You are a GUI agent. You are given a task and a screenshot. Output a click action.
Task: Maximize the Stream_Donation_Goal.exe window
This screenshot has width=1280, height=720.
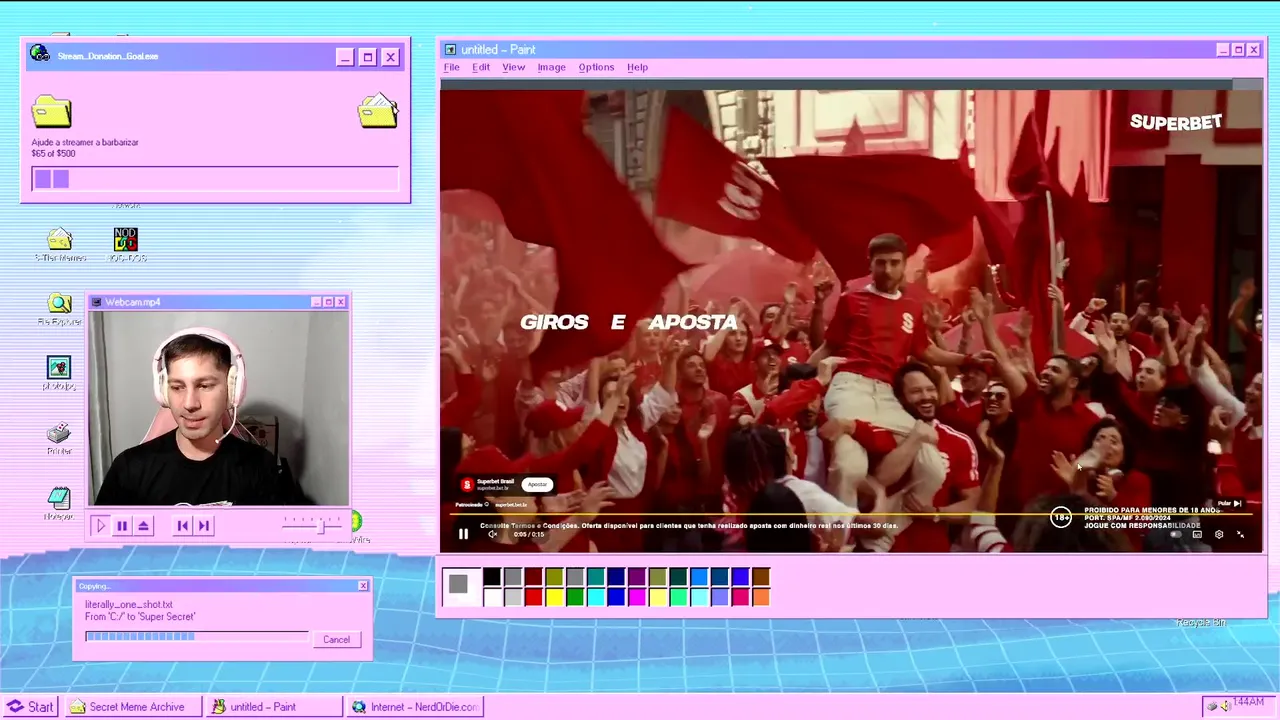click(x=368, y=57)
